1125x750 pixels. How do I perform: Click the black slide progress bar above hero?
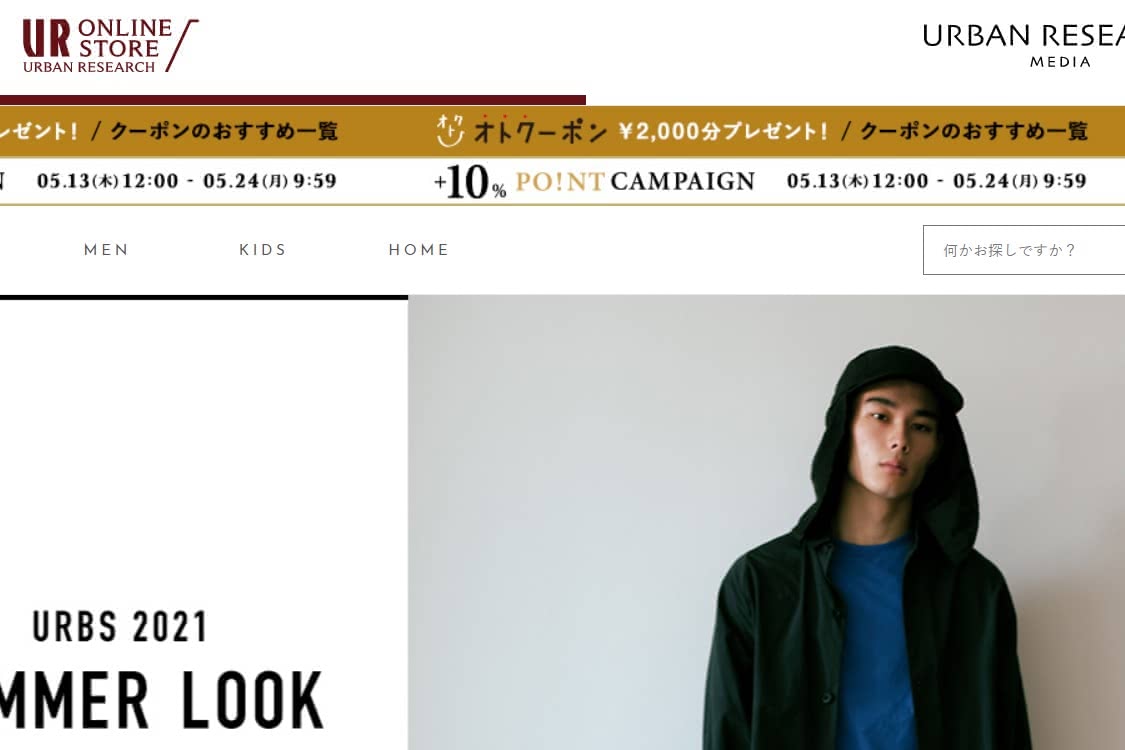(x=204, y=296)
